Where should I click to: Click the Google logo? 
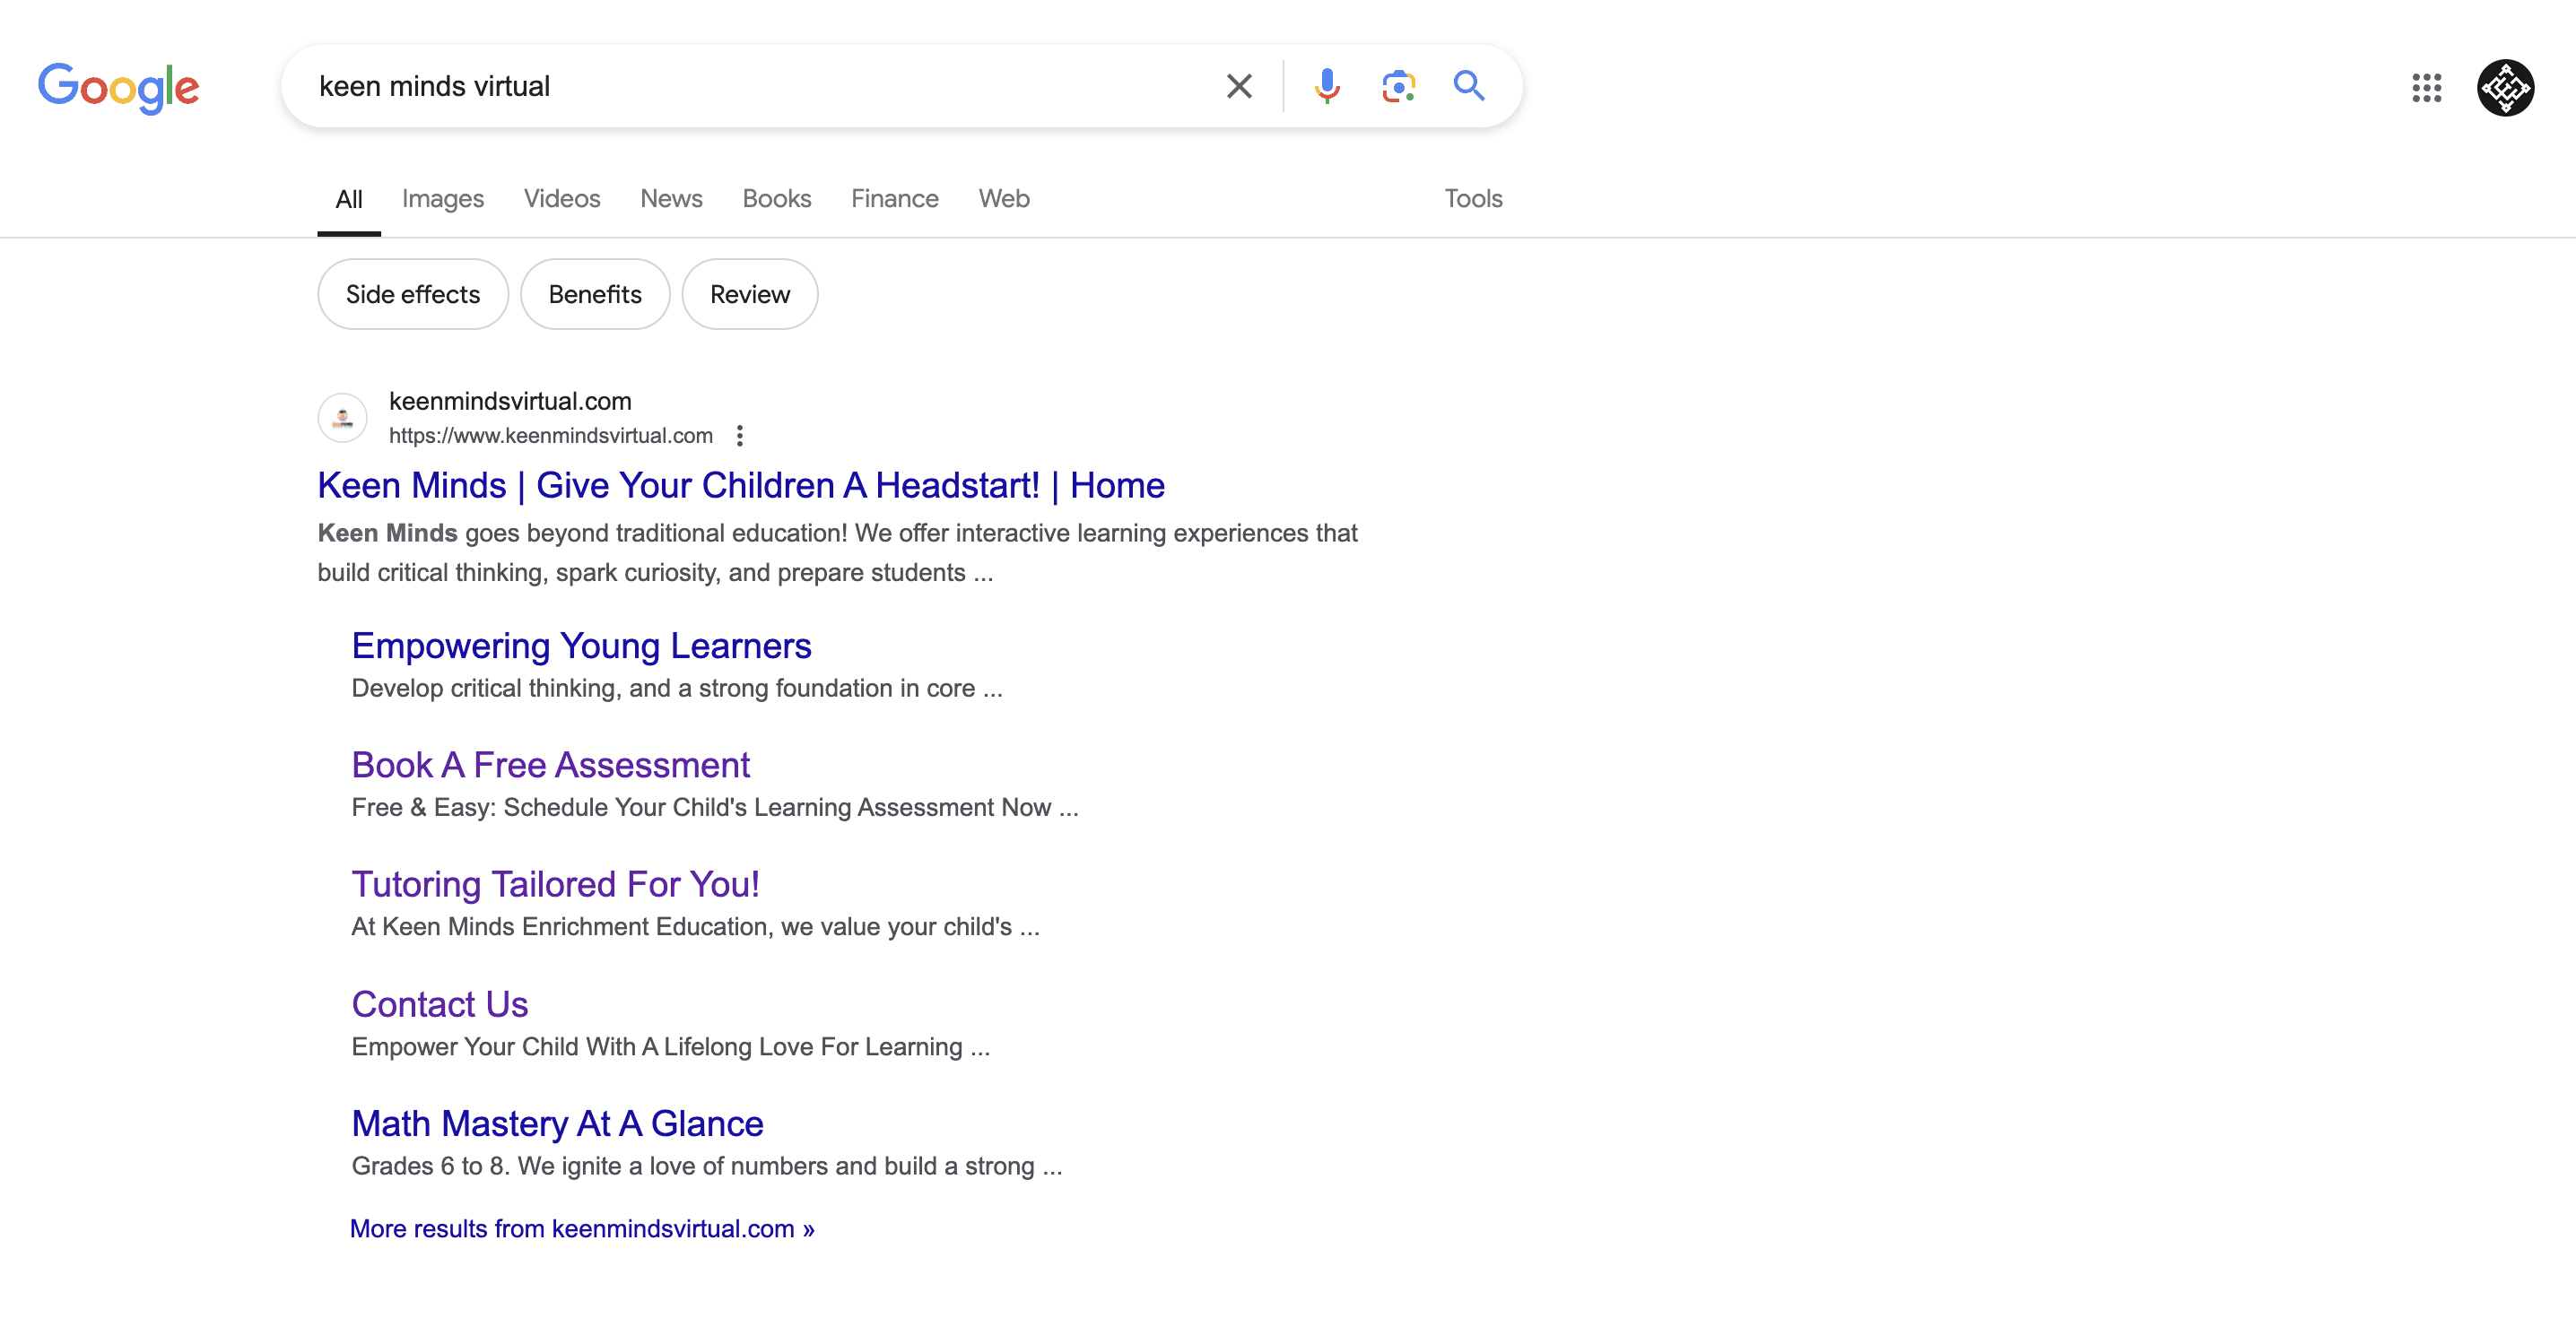[x=118, y=87]
